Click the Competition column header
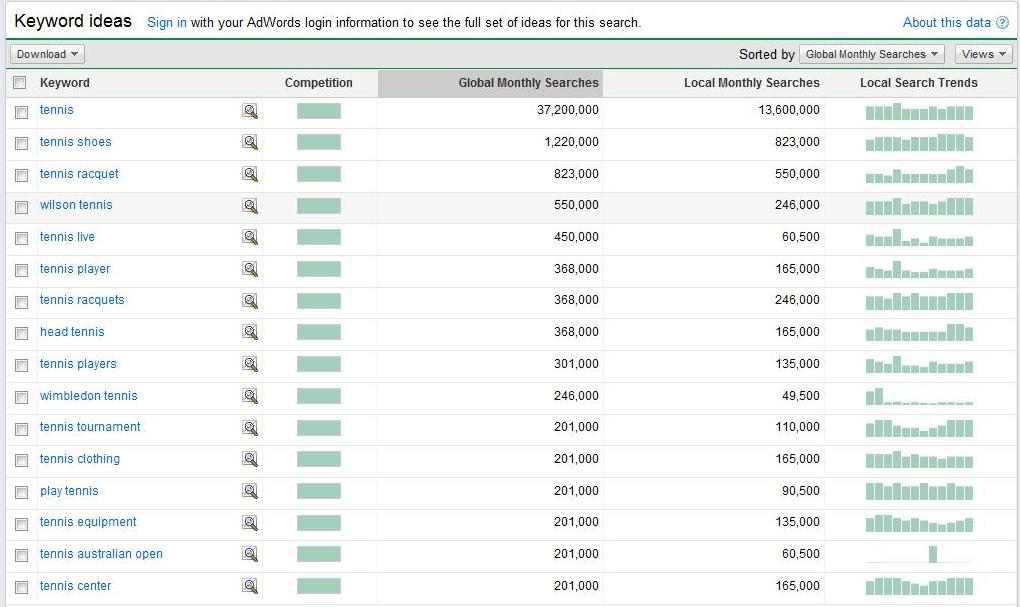This screenshot has width=1020, height=607. click(x=318, y=83)
